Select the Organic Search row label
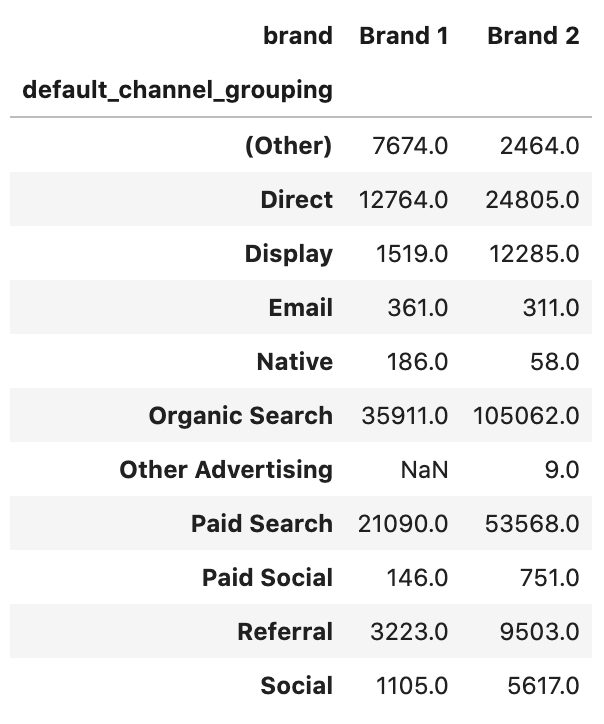Screen dimensions: 604x724 (x=240, y=415)
